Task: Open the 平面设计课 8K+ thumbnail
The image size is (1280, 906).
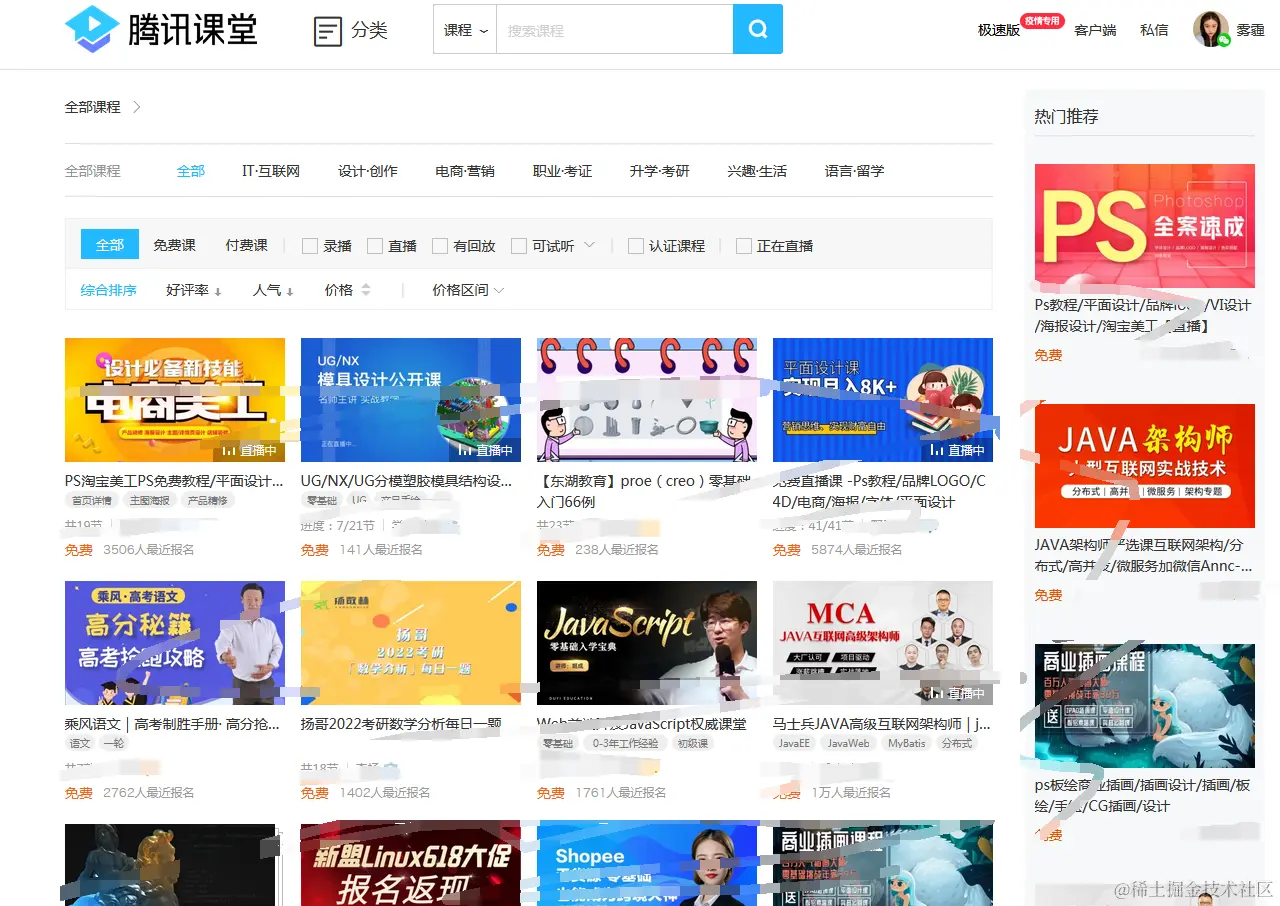Action: click(883, 400)
